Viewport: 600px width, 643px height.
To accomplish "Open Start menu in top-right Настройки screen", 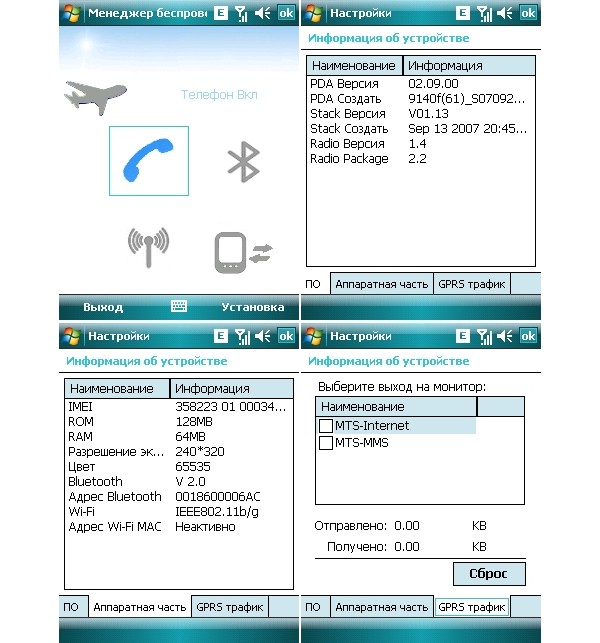I will pyautogui.click(x=314, y=13).
